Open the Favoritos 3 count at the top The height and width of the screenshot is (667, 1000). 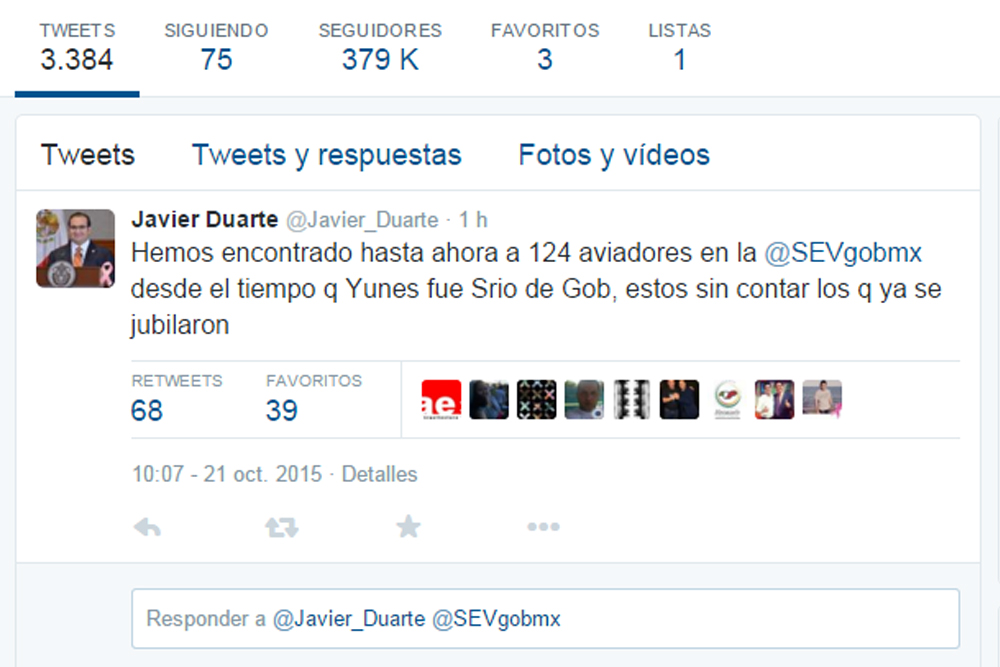pos(545,48)
